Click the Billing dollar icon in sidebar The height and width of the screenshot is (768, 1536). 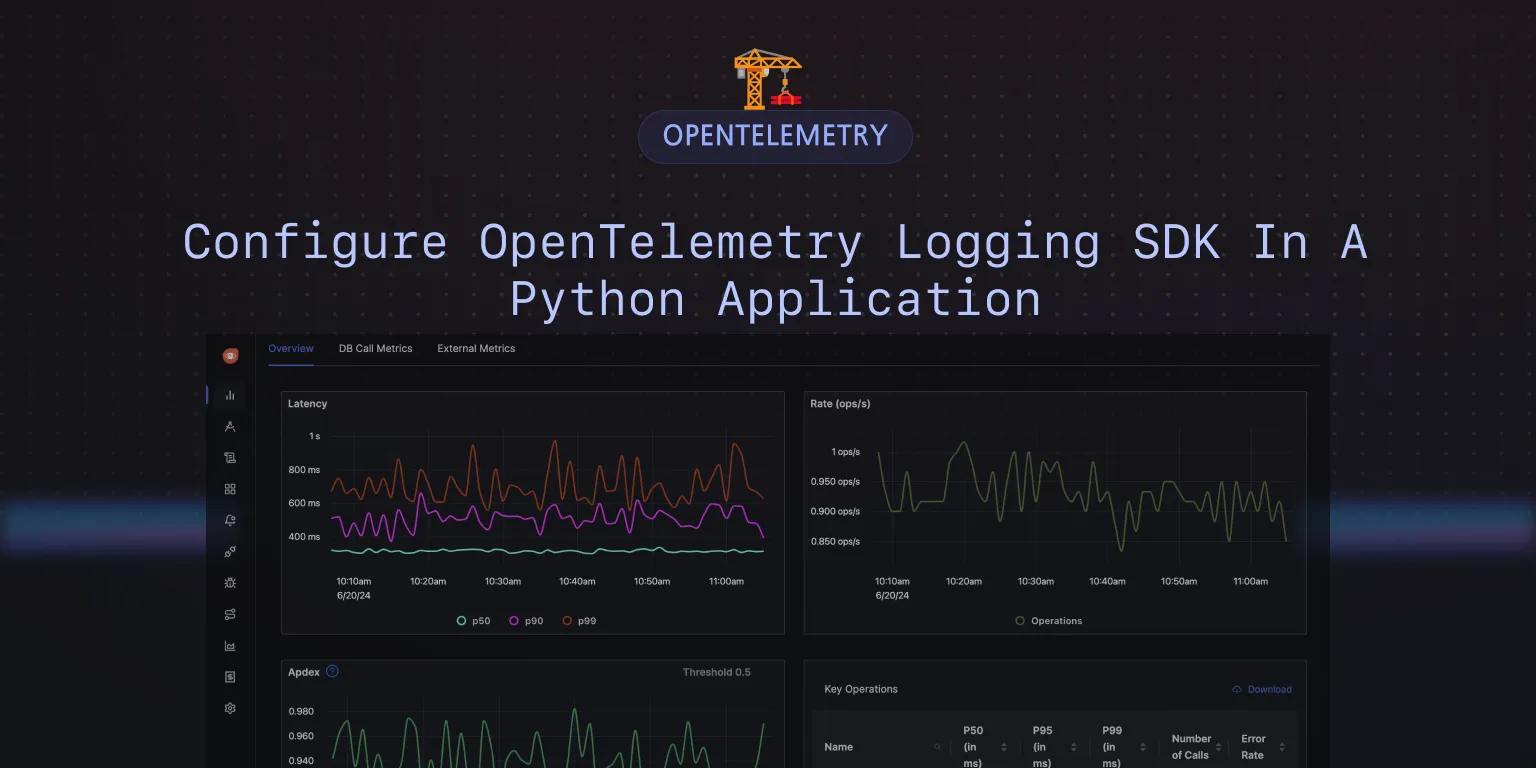[230, 677]
